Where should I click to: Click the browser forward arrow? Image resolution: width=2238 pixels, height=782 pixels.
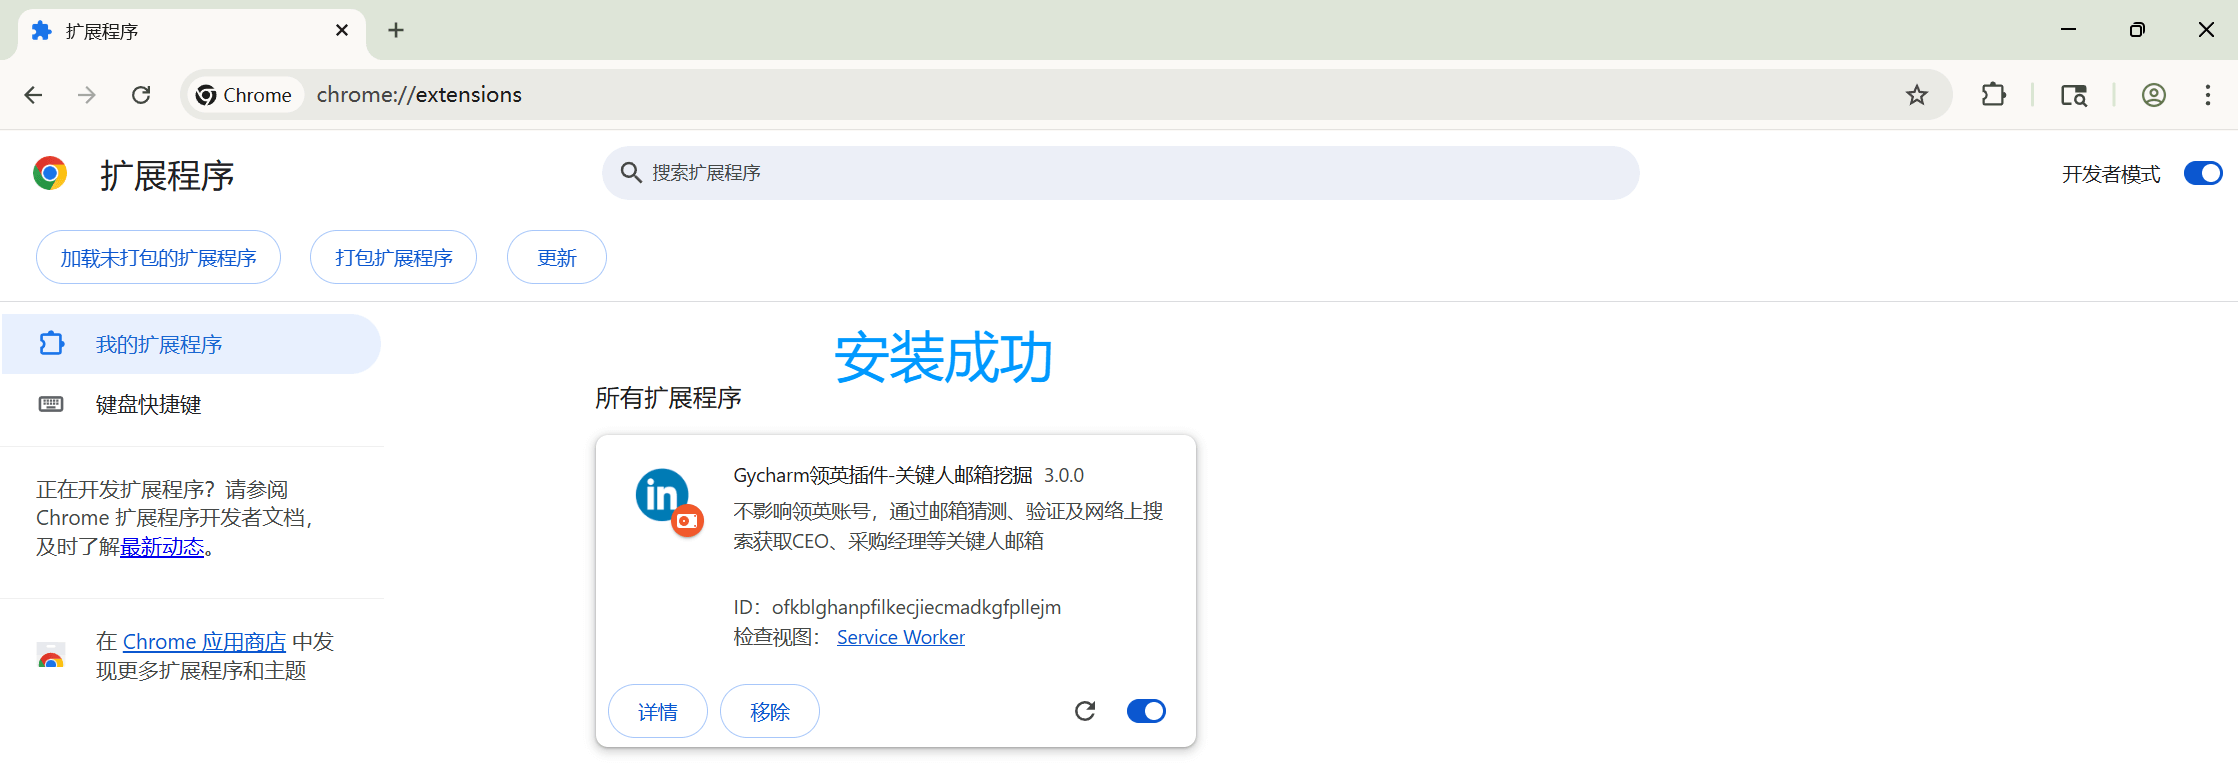click(87, 95)
